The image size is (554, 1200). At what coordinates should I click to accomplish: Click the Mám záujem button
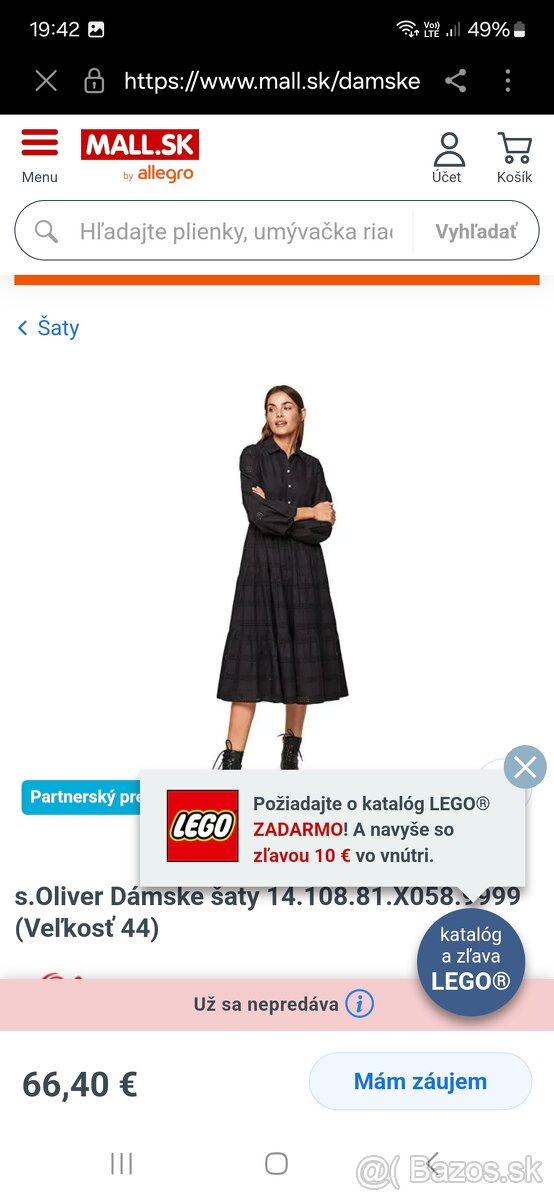point(420,1081)
